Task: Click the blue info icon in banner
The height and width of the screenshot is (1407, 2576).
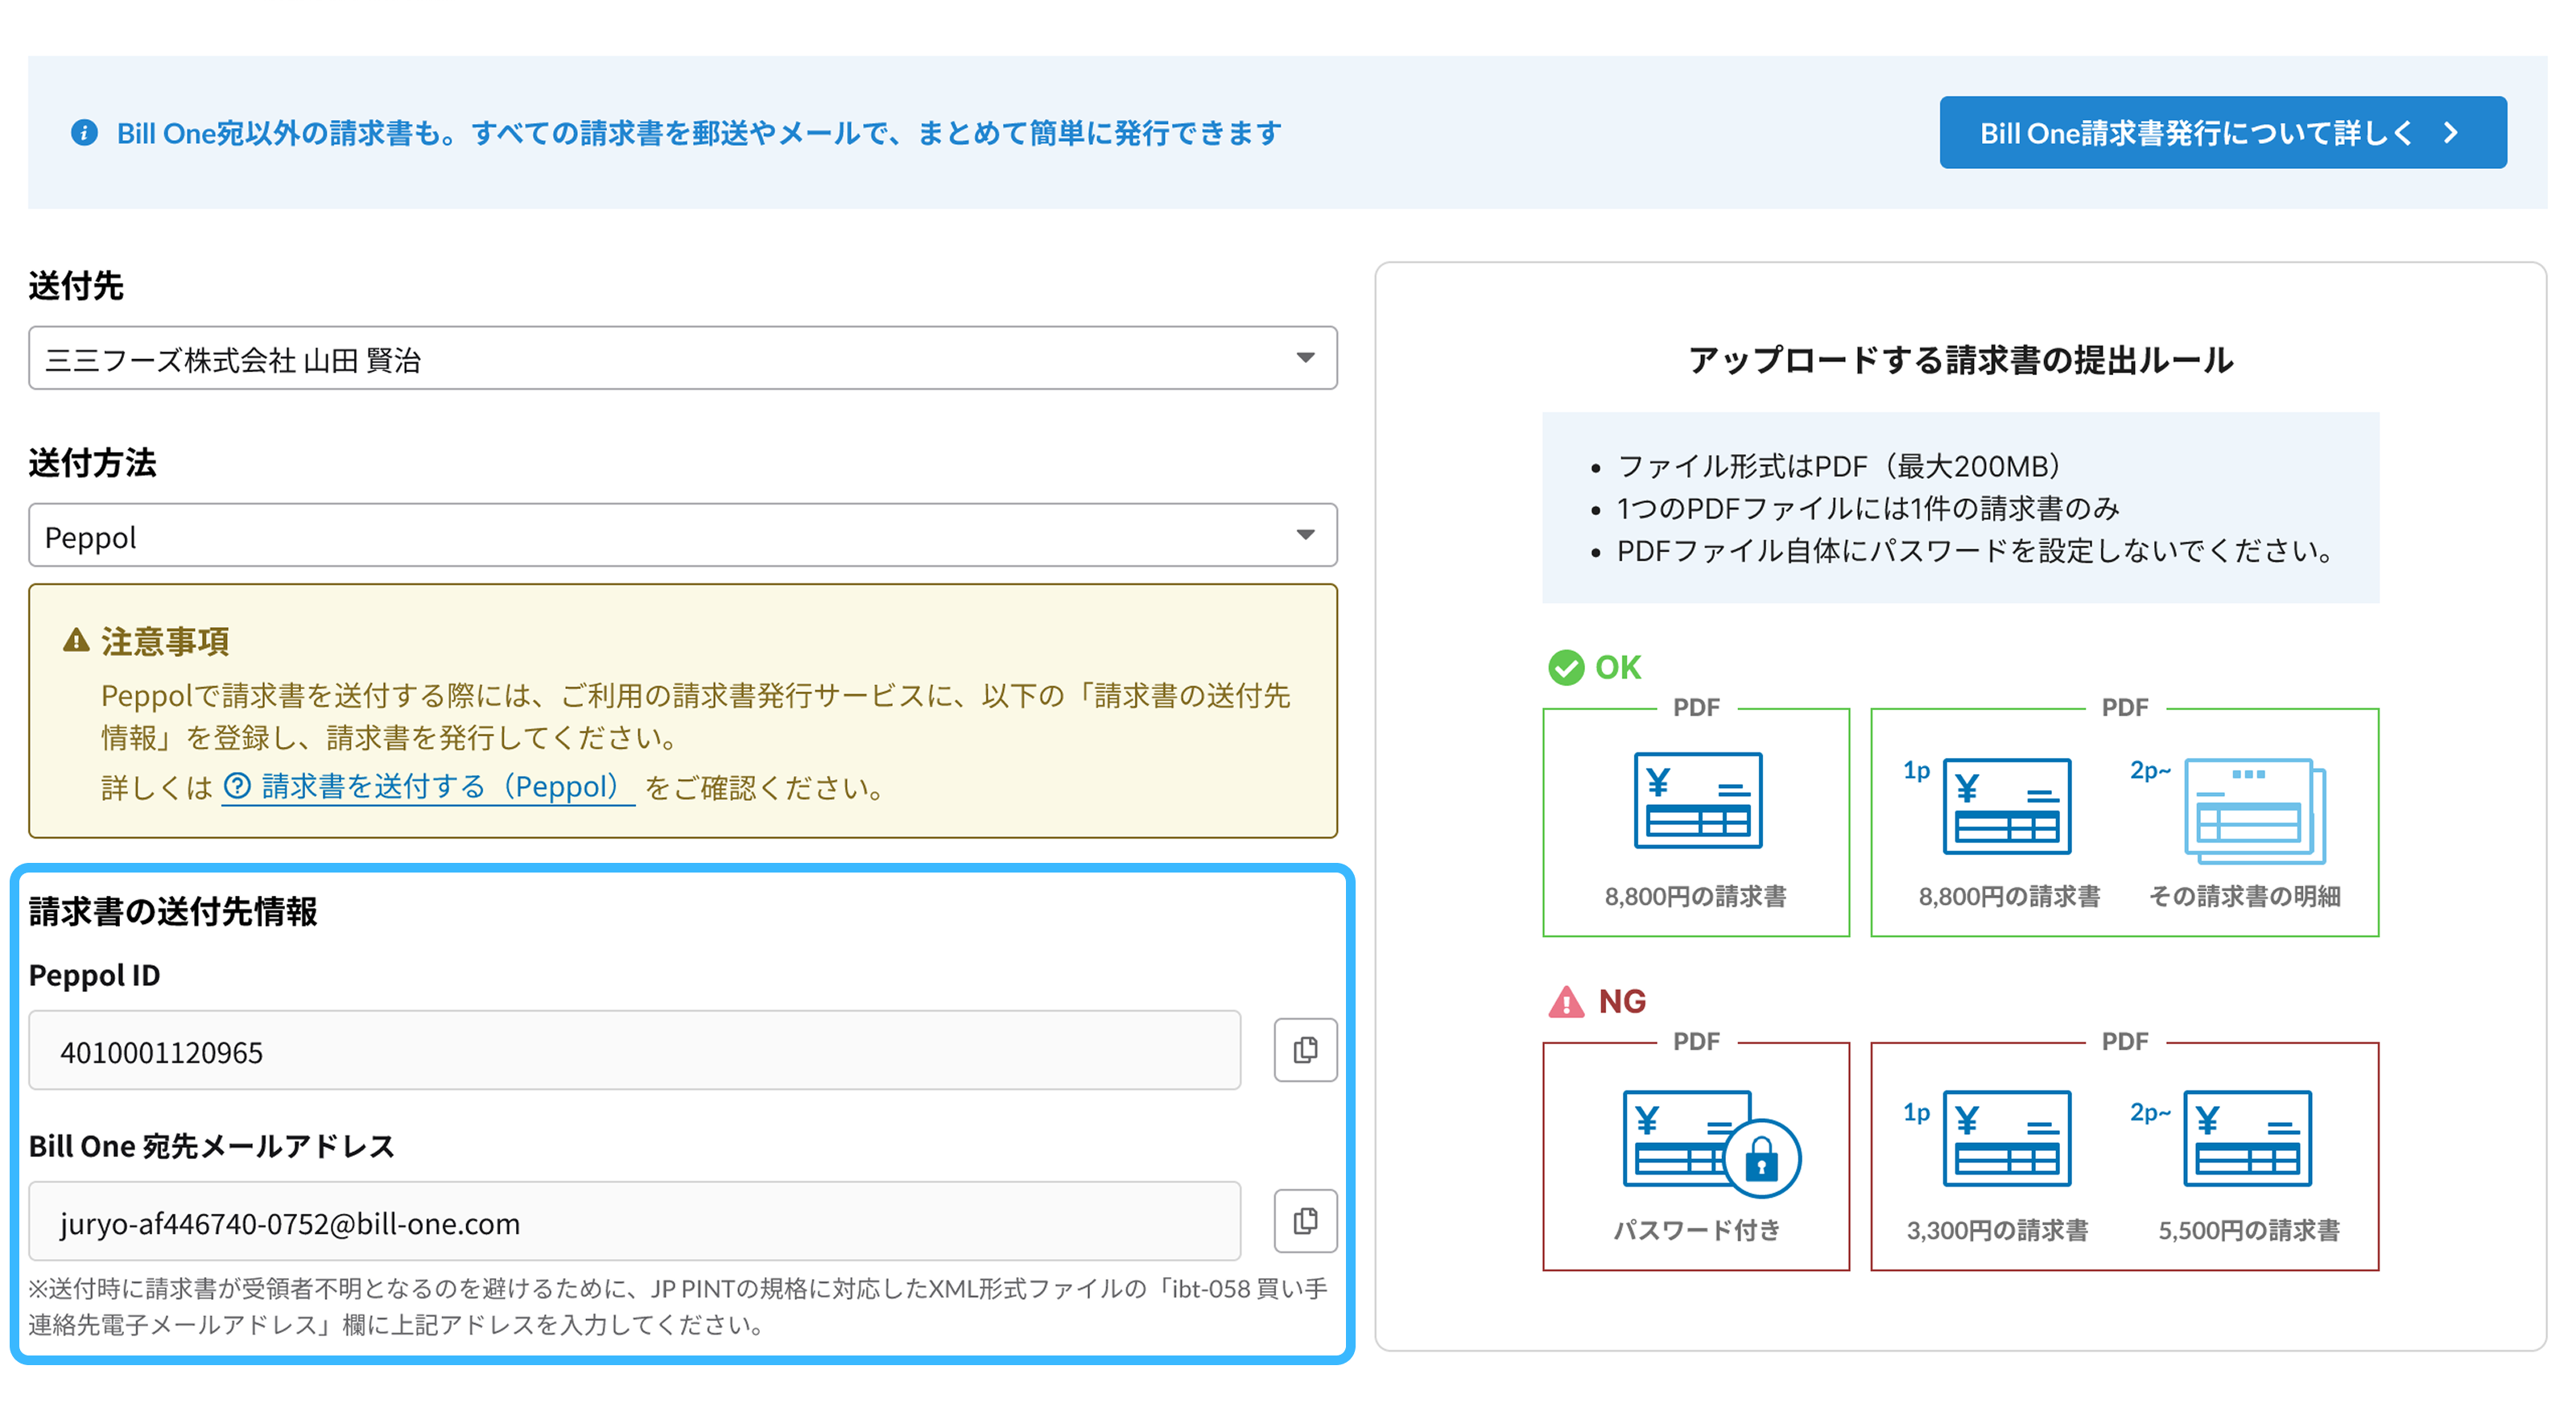Action: tap(84, 133)
